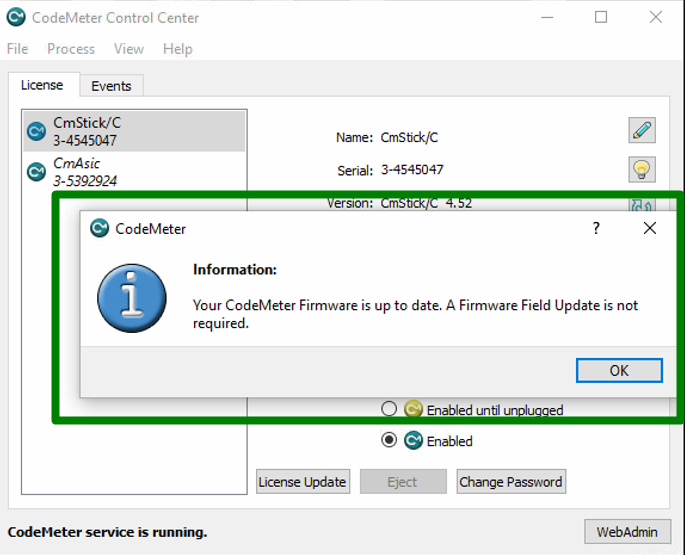Click the CodeMeter icon in dialog title
Image resolution: width=685 pixels, height=555 pixels.
point(99,228)
